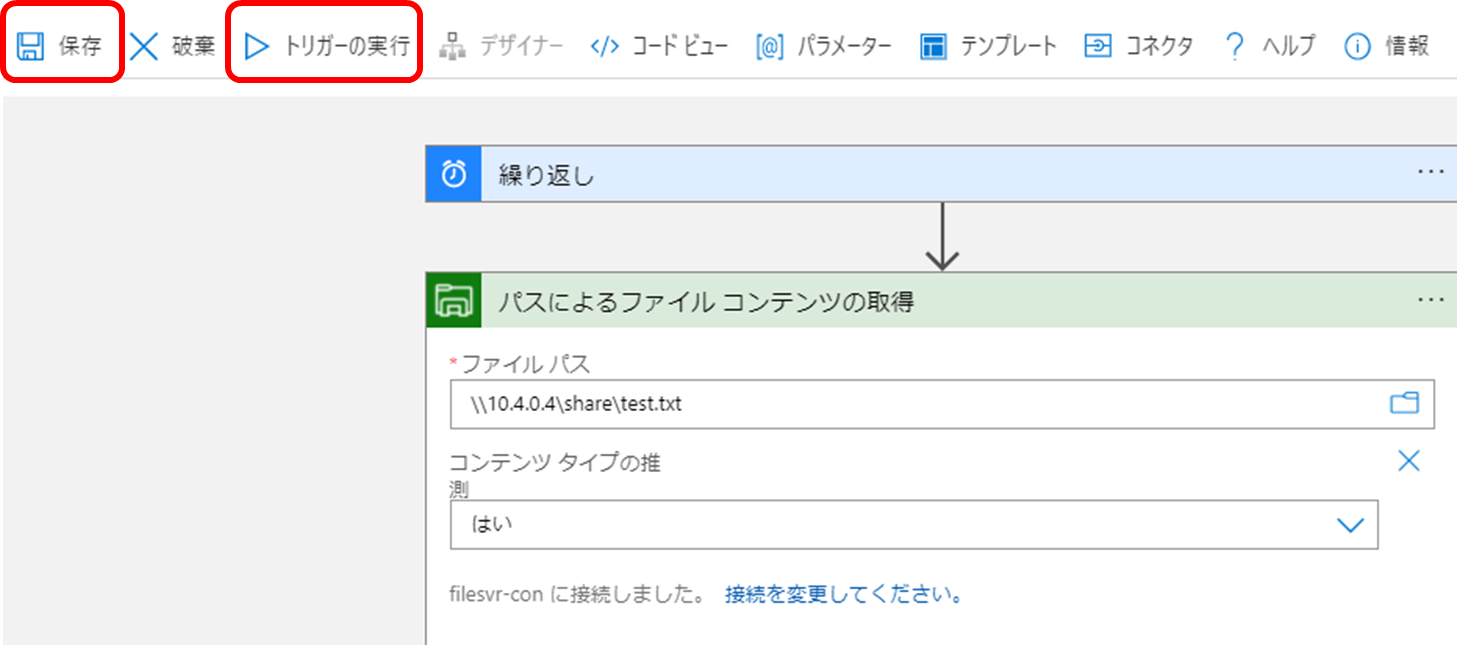Image resolution: width=1457 pixels, height=645 pixels.
Task: Click パスによるファイル コンテンツの取得 step title
Action: click(706, 302)
